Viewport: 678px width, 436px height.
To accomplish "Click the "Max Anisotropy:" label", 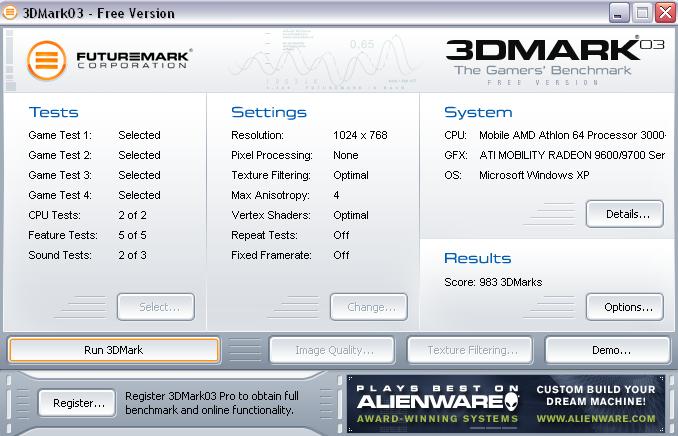I will (270, 195).
